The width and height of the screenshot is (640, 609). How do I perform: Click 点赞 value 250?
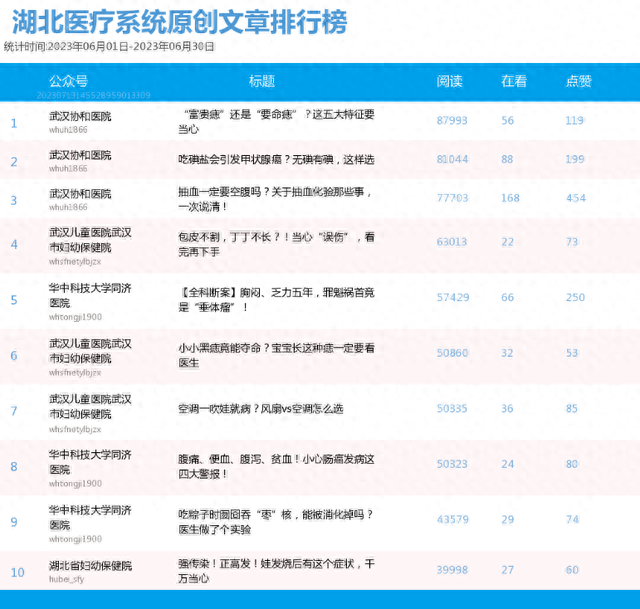(x=576, y=298)
